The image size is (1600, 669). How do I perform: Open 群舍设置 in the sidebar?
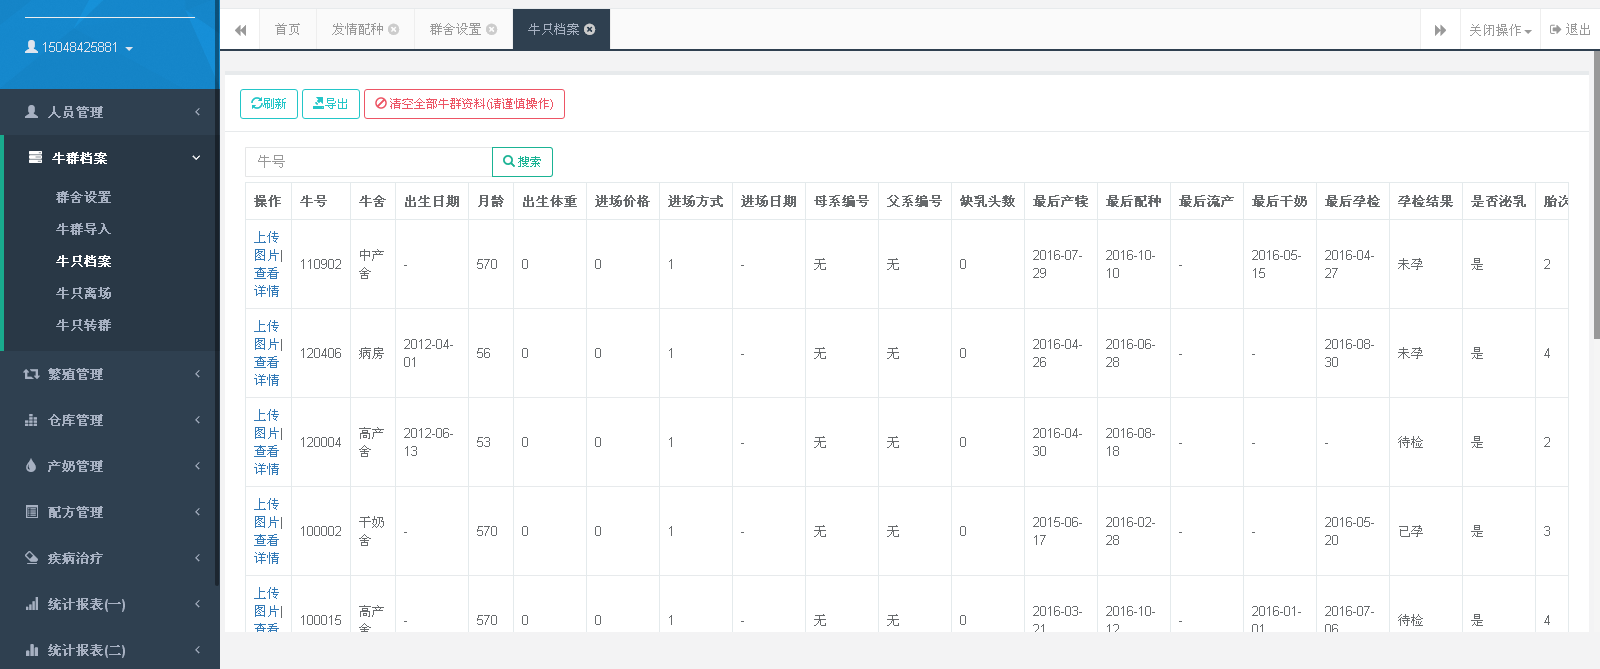click(x=83, y=197)
